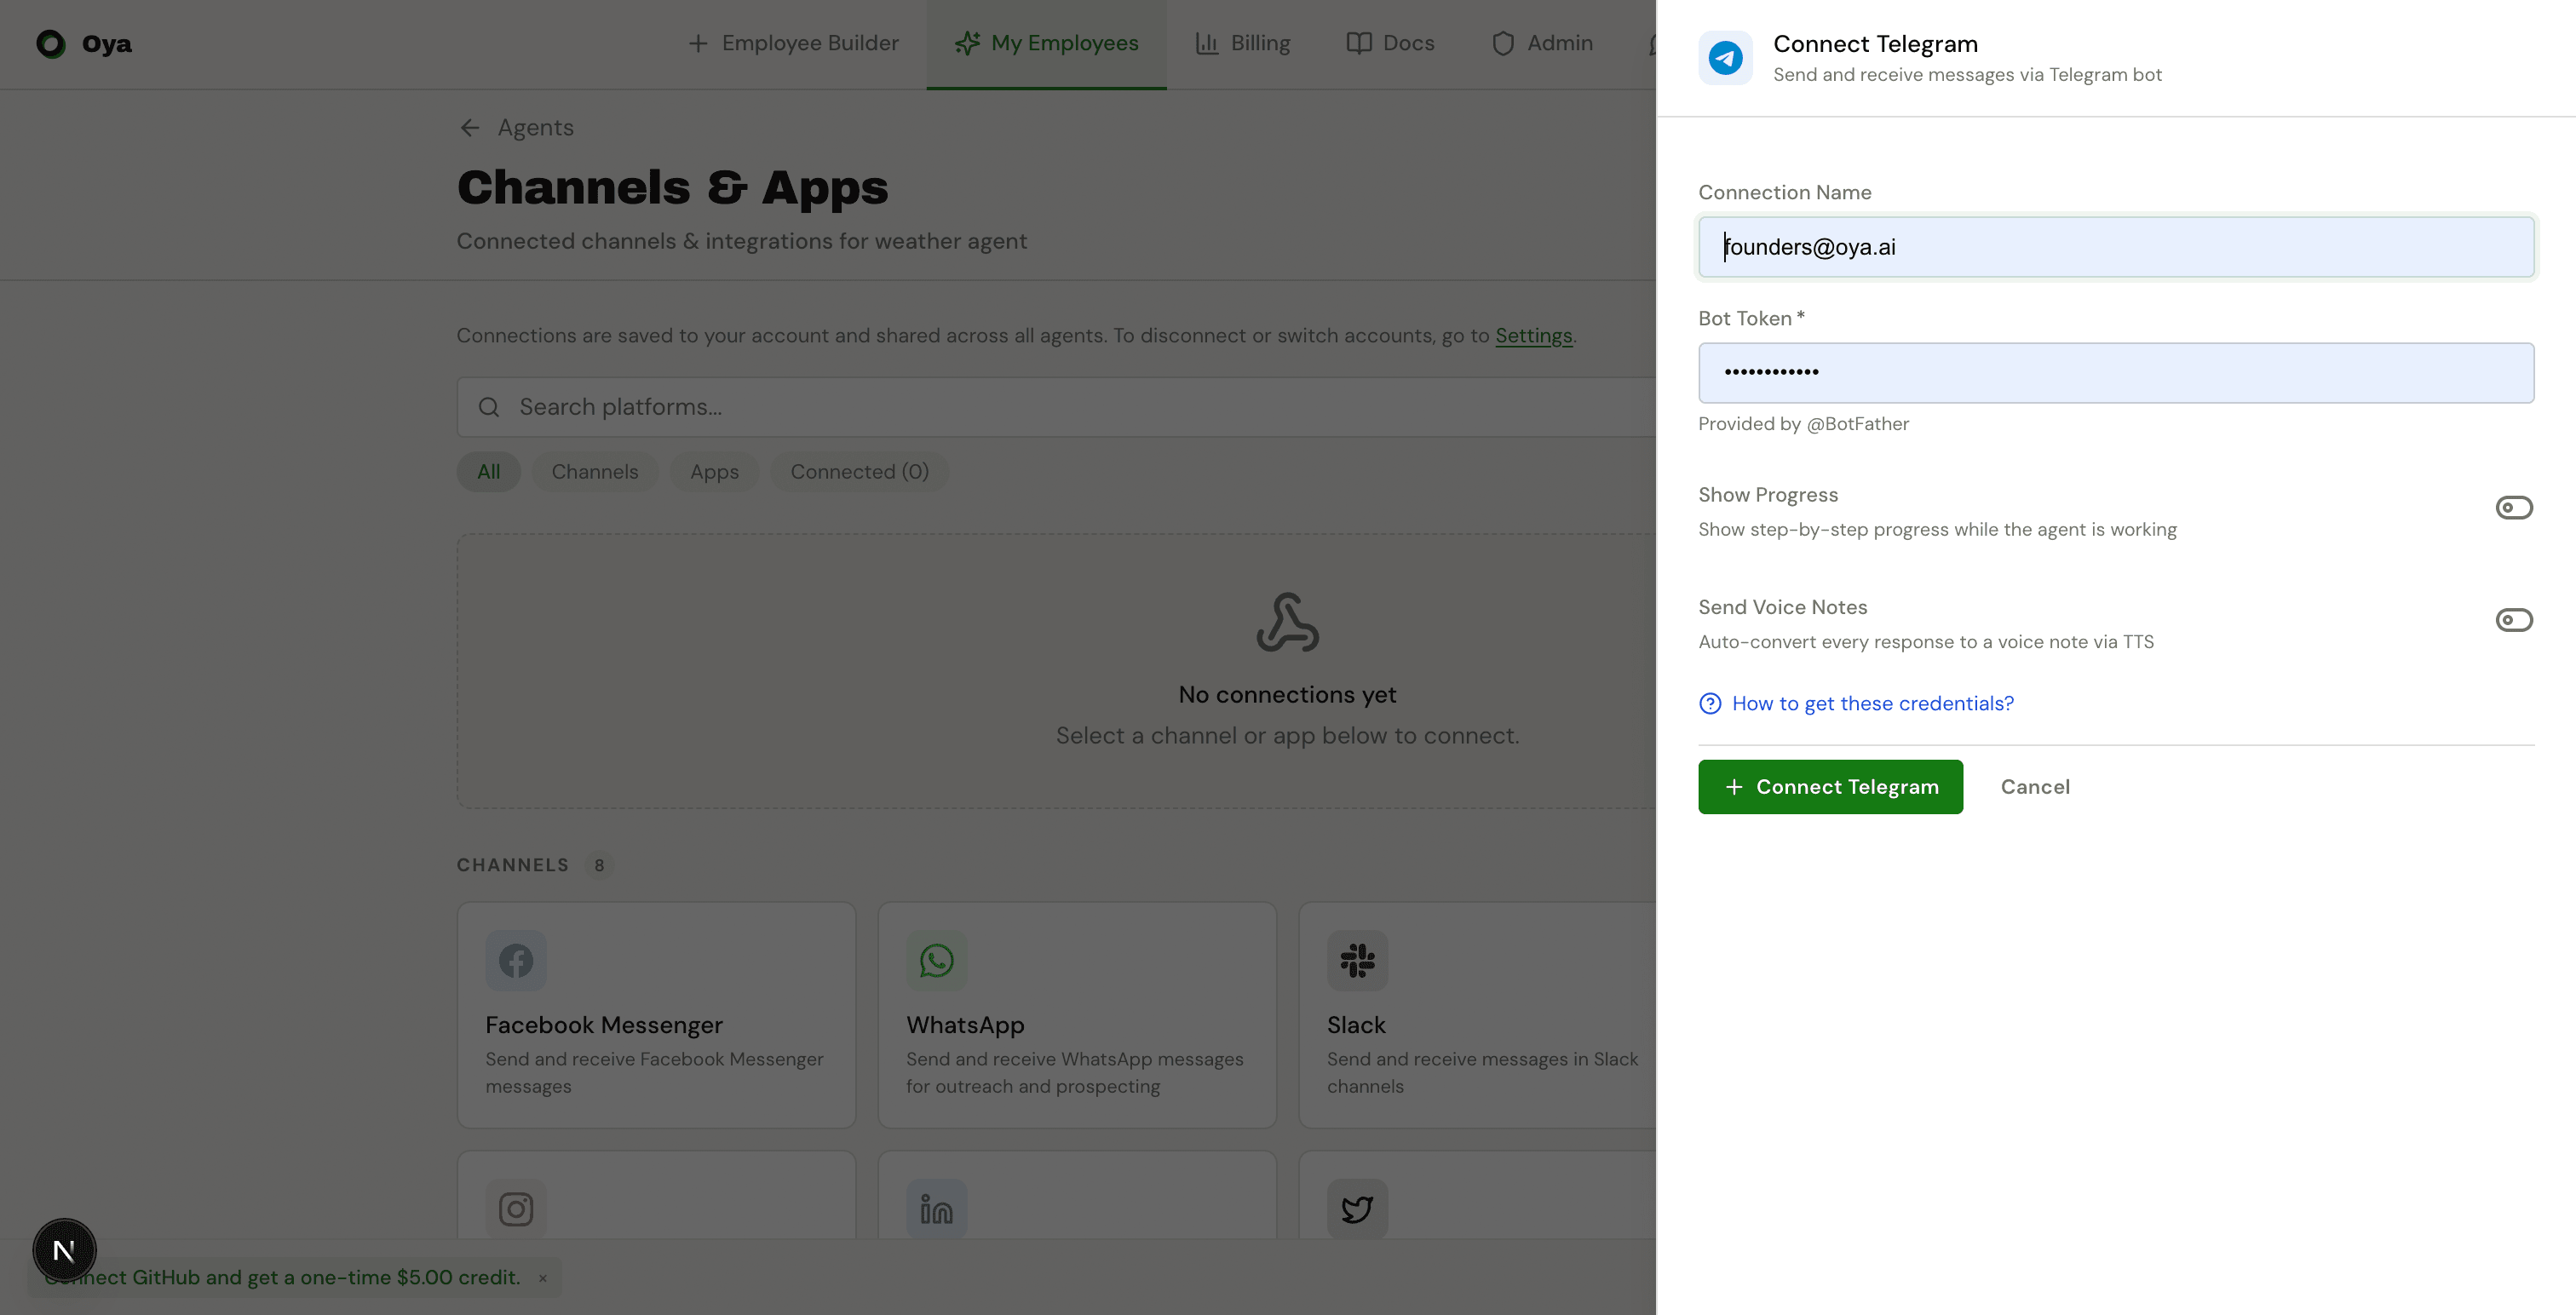Dismiss the GitHub credit banner
The image size is (2576, 1315).
[x=543, y=1277]
